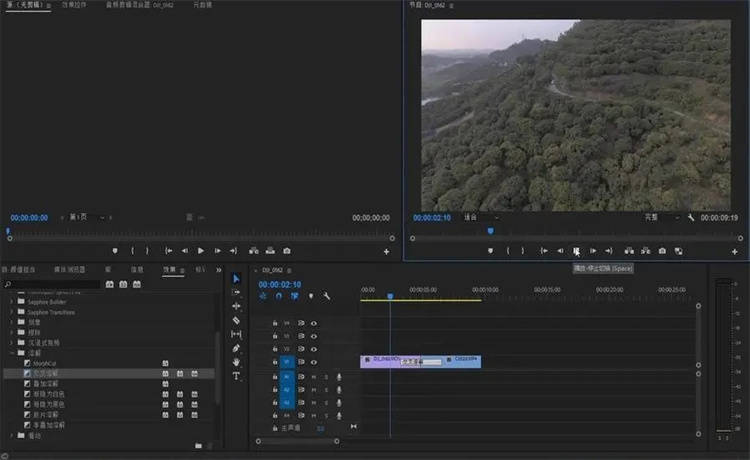Select the MorphCut transition
750x460 pixels.
(44, 363)
